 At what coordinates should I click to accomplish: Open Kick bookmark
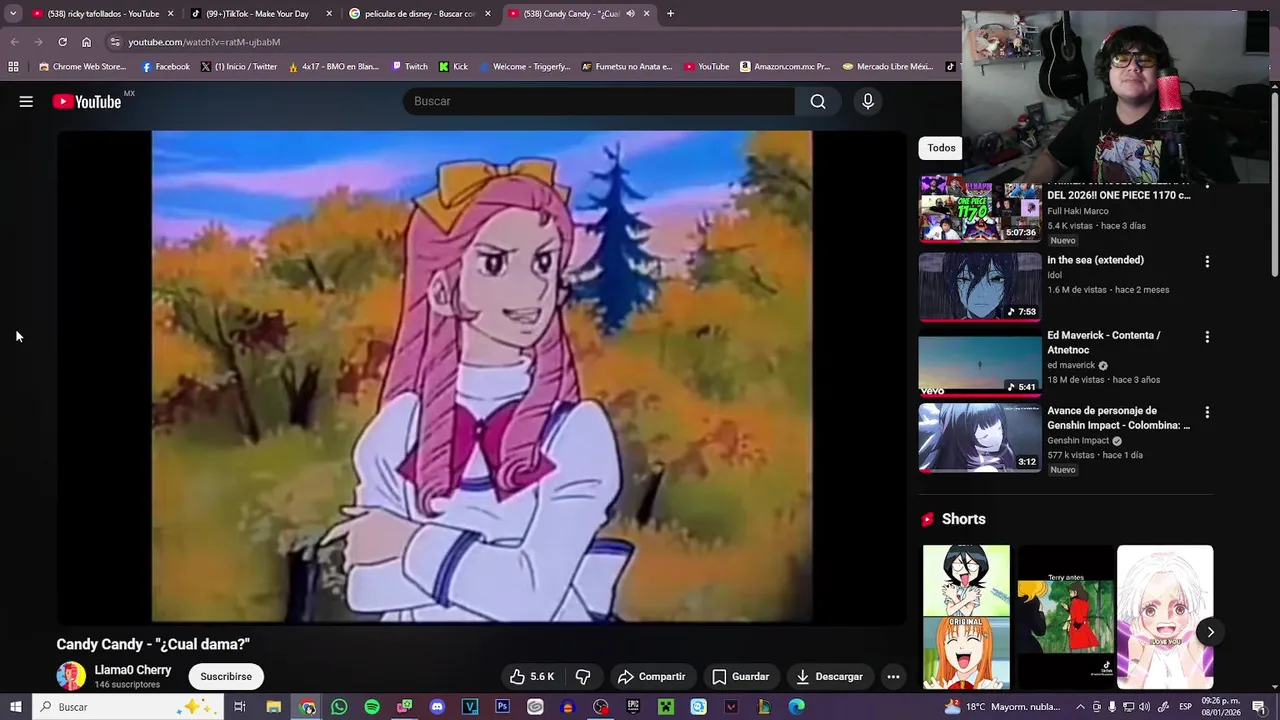(453, 67)
